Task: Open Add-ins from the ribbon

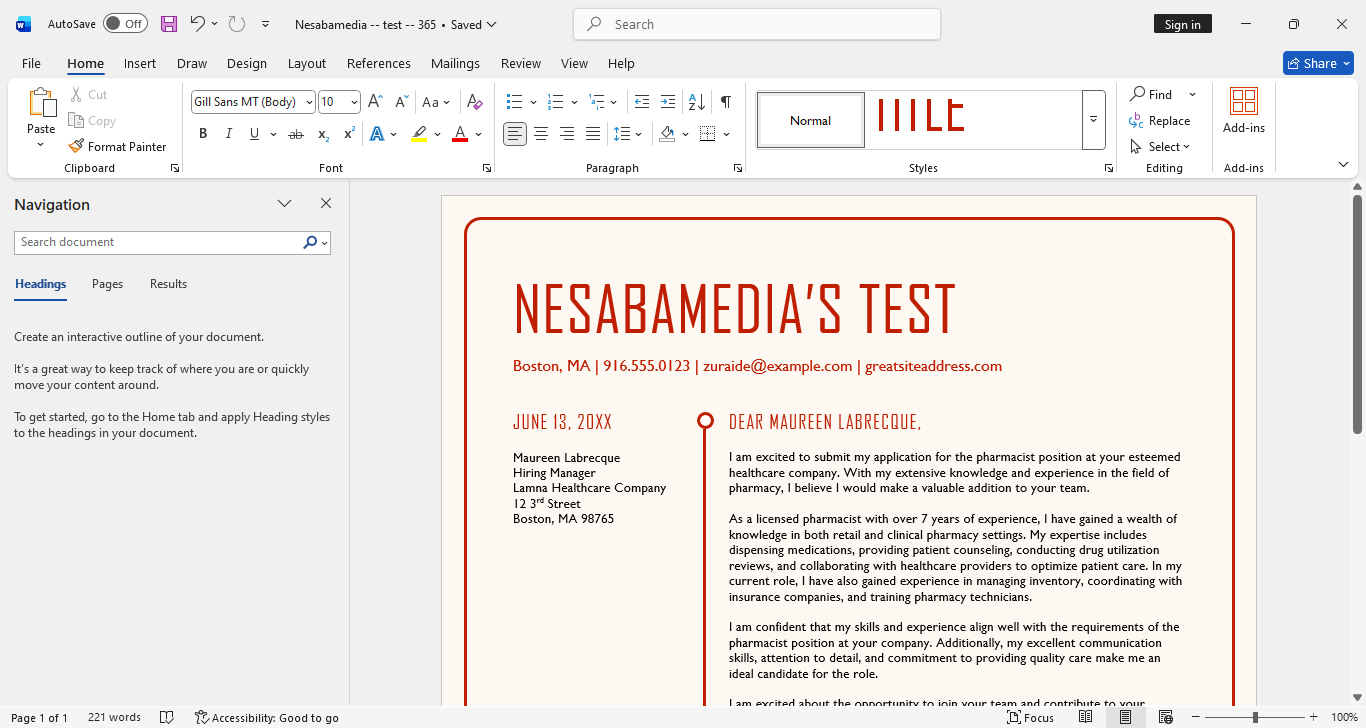Action: click(1243, 110)
